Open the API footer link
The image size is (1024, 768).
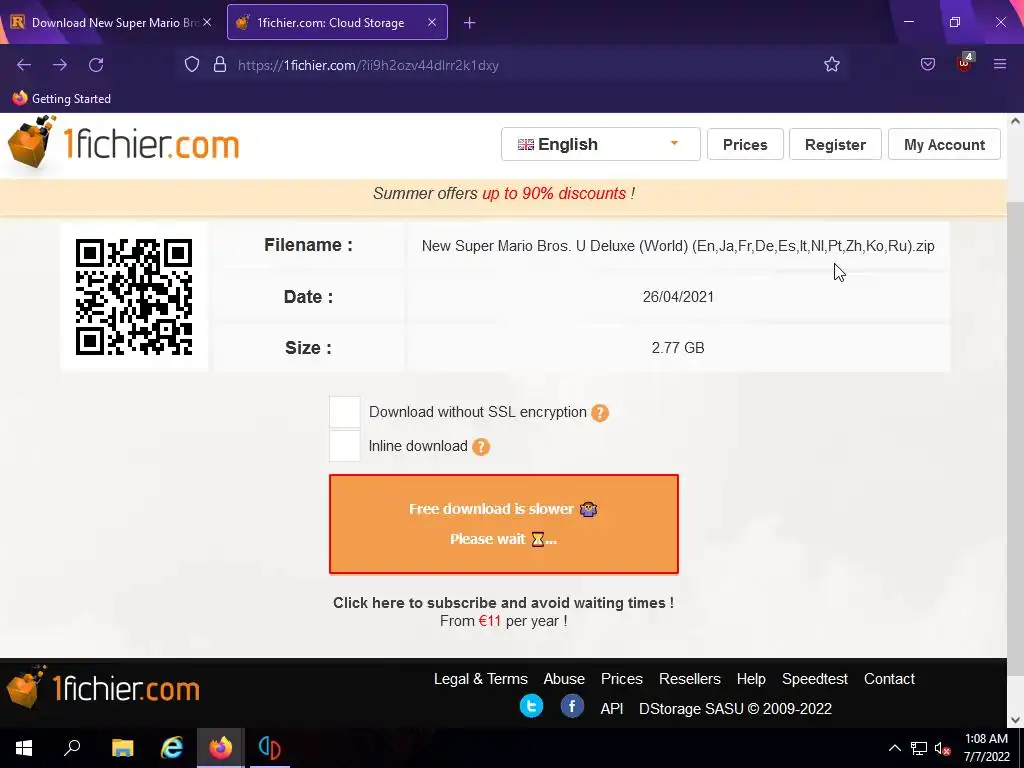pos(612,709)
